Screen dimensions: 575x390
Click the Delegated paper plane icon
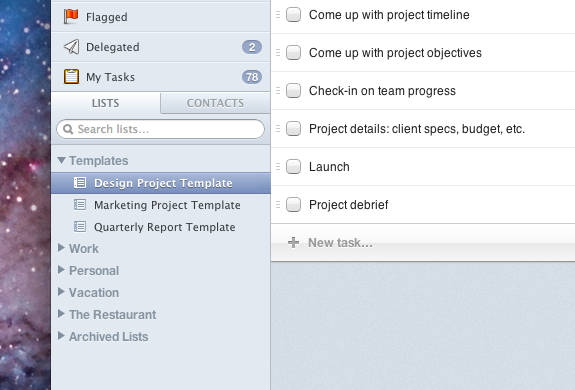click(x=72, y=47)
